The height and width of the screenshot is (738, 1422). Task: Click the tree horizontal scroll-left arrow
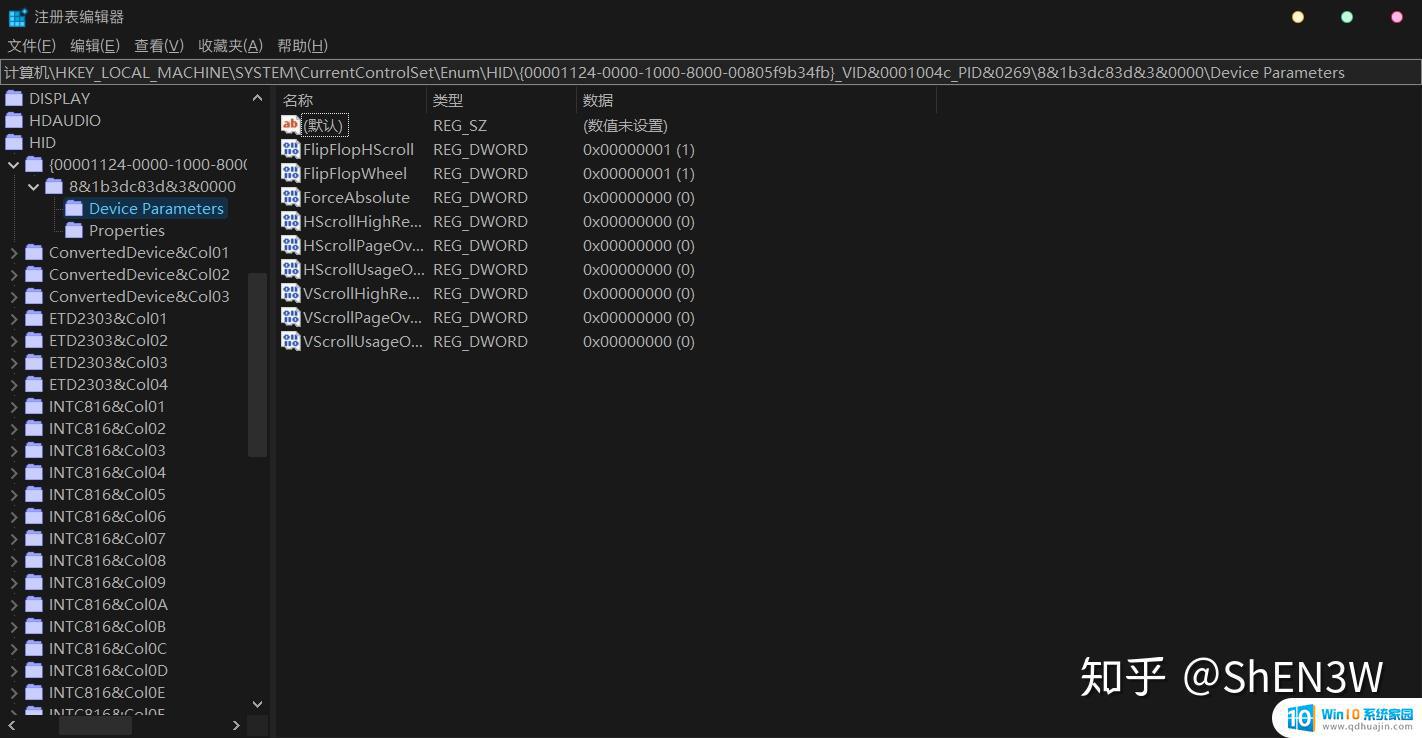tap(11, 725)
